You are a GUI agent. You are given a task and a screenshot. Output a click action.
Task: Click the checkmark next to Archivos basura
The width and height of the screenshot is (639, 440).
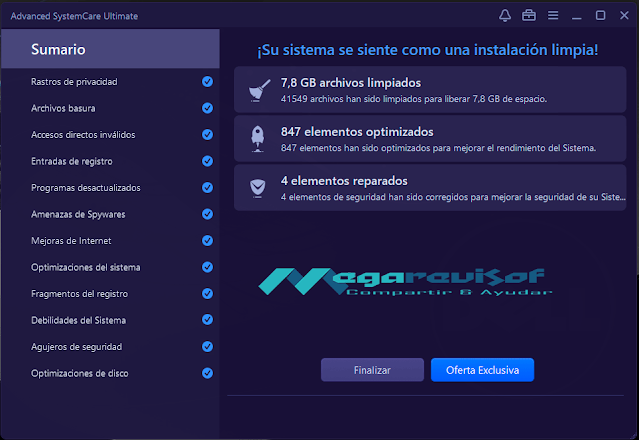click(x=207, y=108)
